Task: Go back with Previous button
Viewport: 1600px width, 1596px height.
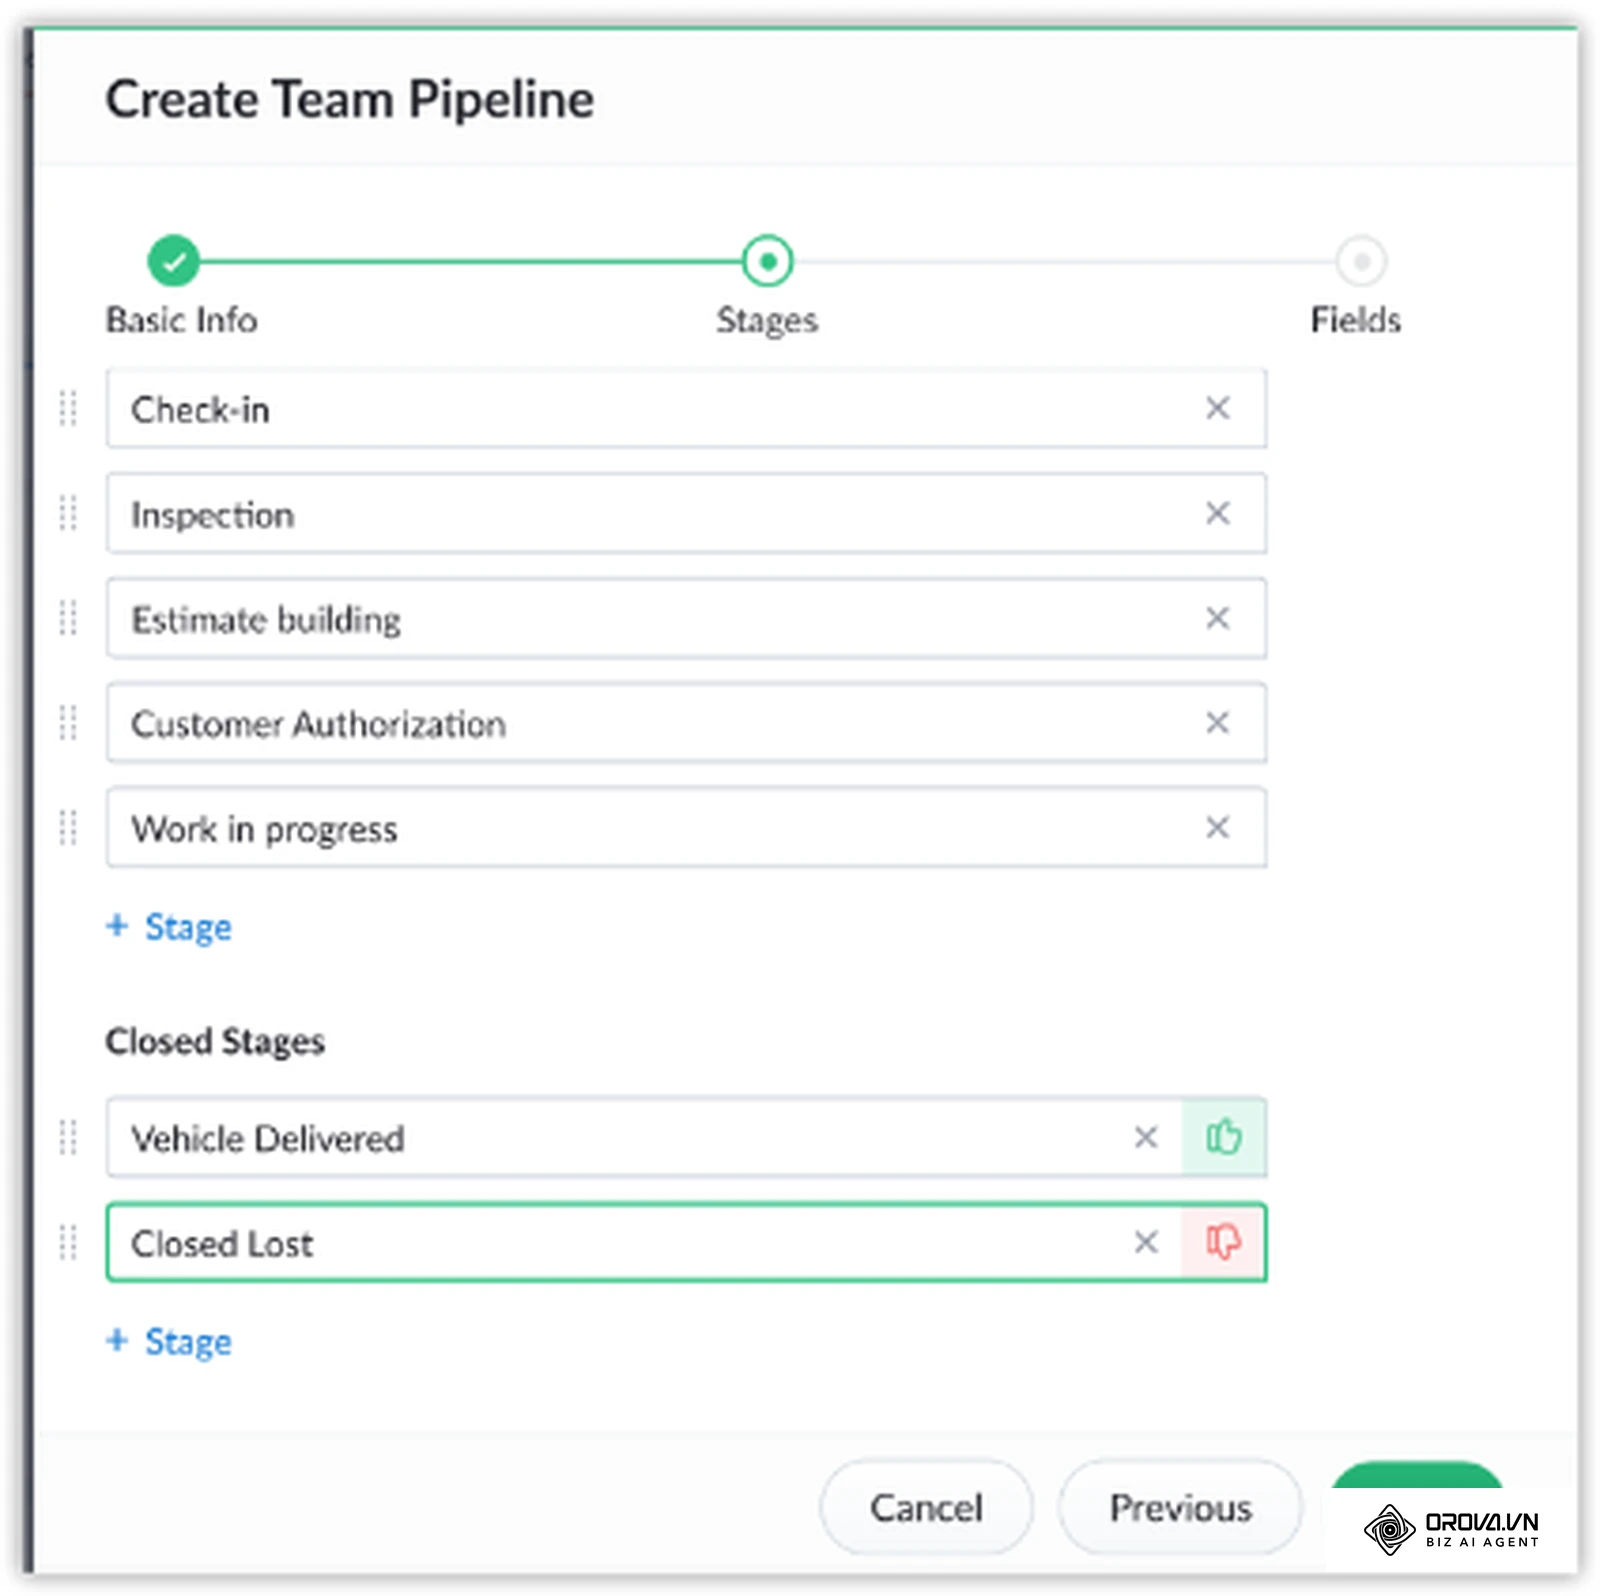Action: click(1180, 1507)
